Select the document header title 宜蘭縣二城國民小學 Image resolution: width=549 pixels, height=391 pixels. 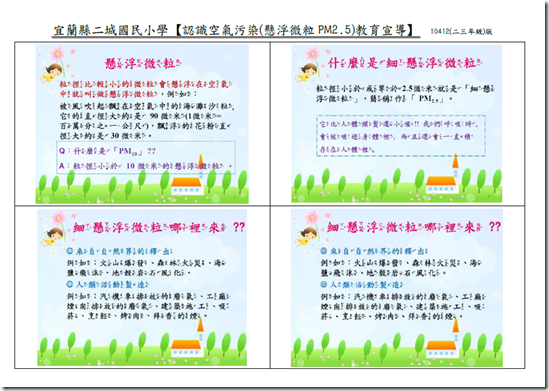(x=111, y=30)
